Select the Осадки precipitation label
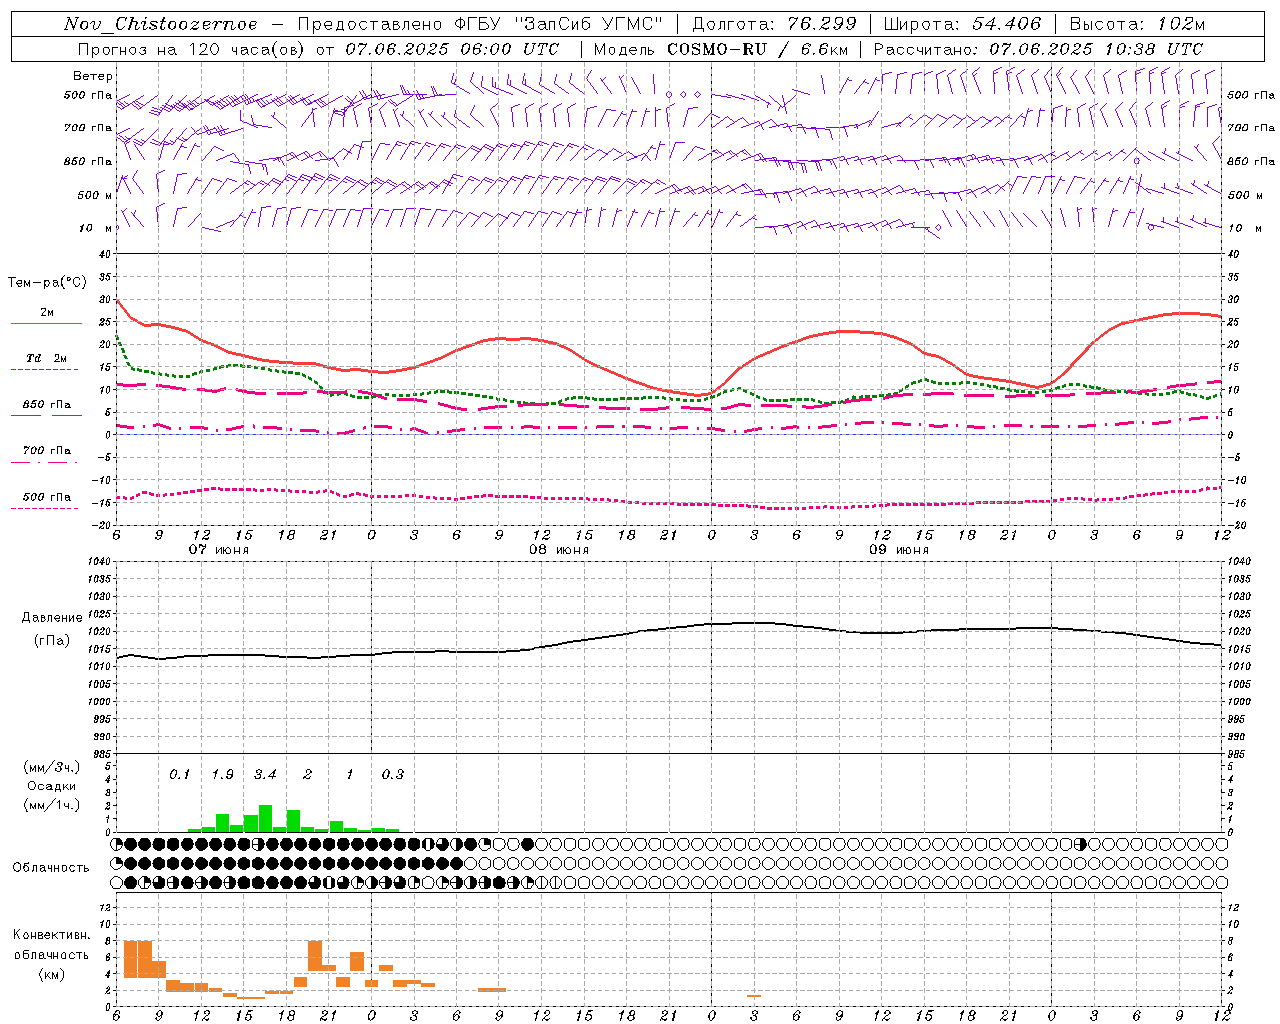This screenshot has height=1024, width=1280. 51,787
